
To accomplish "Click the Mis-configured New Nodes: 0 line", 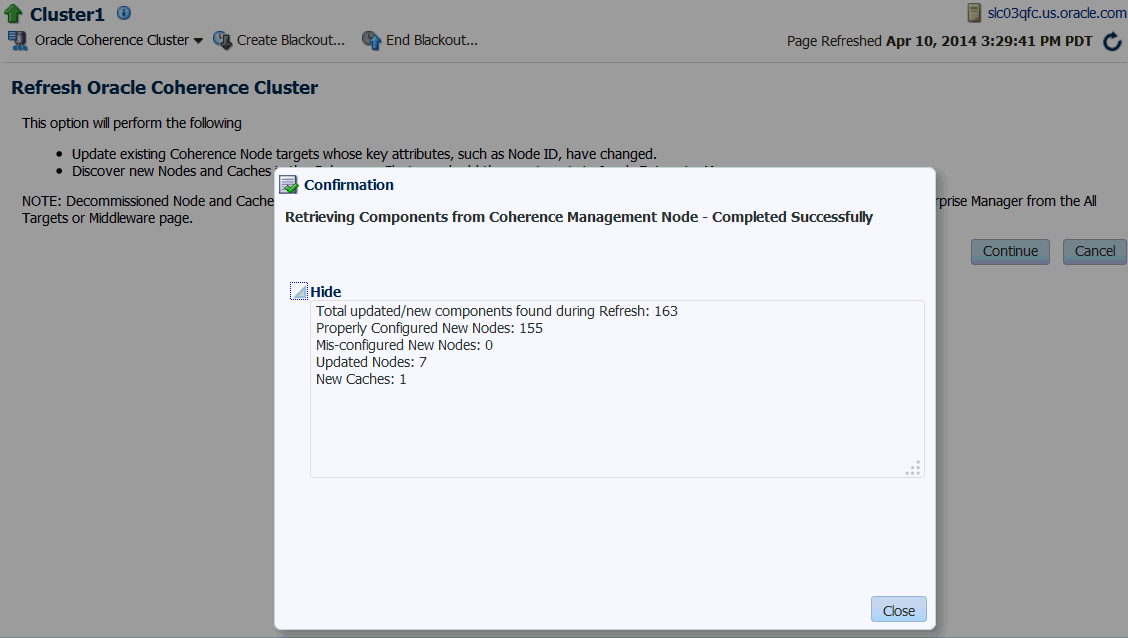I will 404,345.
